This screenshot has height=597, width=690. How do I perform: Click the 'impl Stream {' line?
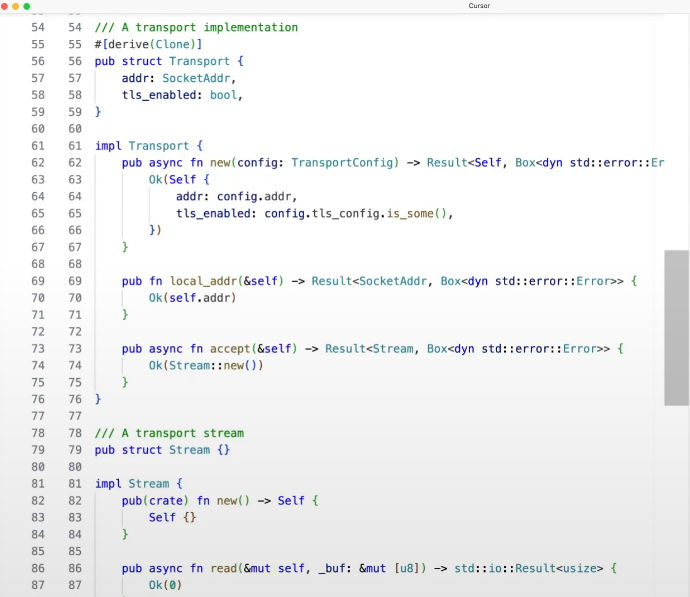[139, 484]
